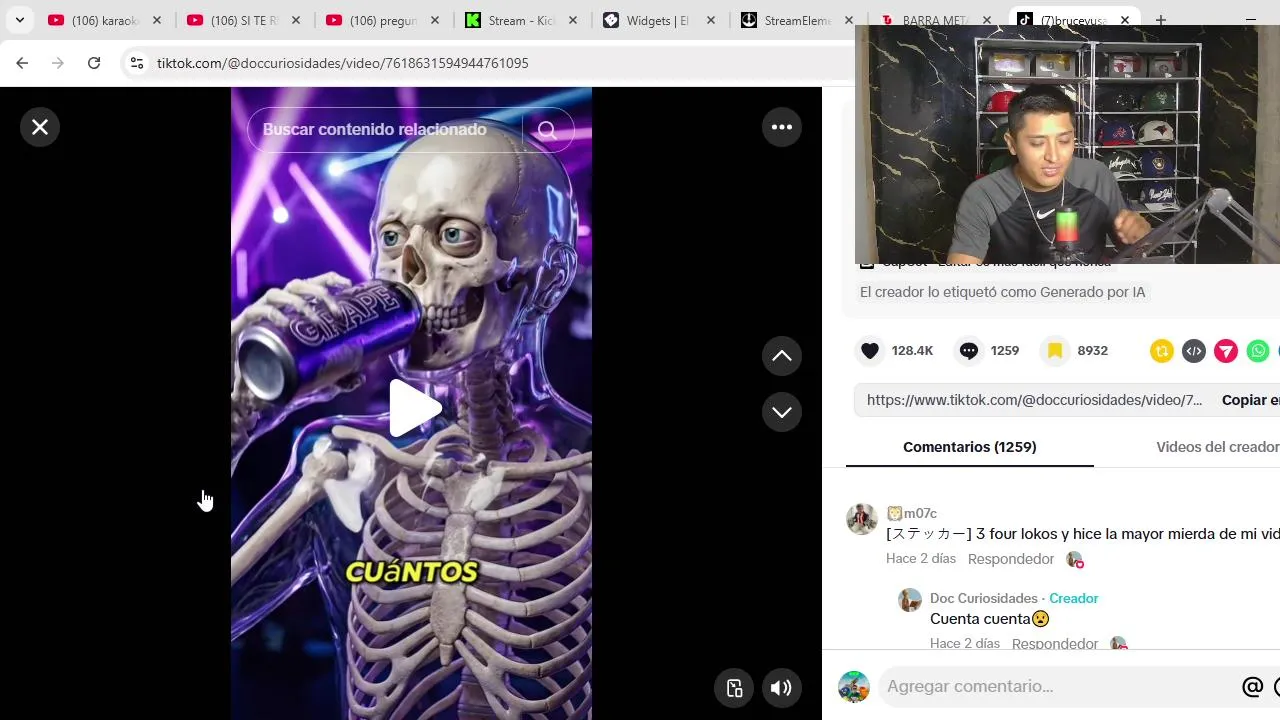Save video with bookmark icon
Viewport: 1280px width, 720px height.
coord(1055,351)
